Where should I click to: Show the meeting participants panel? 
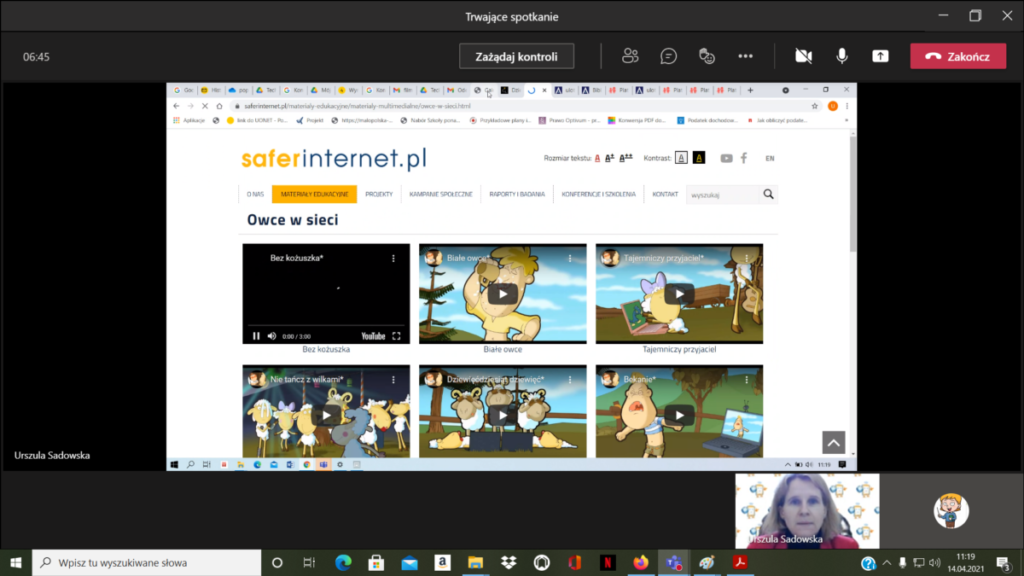630,56
